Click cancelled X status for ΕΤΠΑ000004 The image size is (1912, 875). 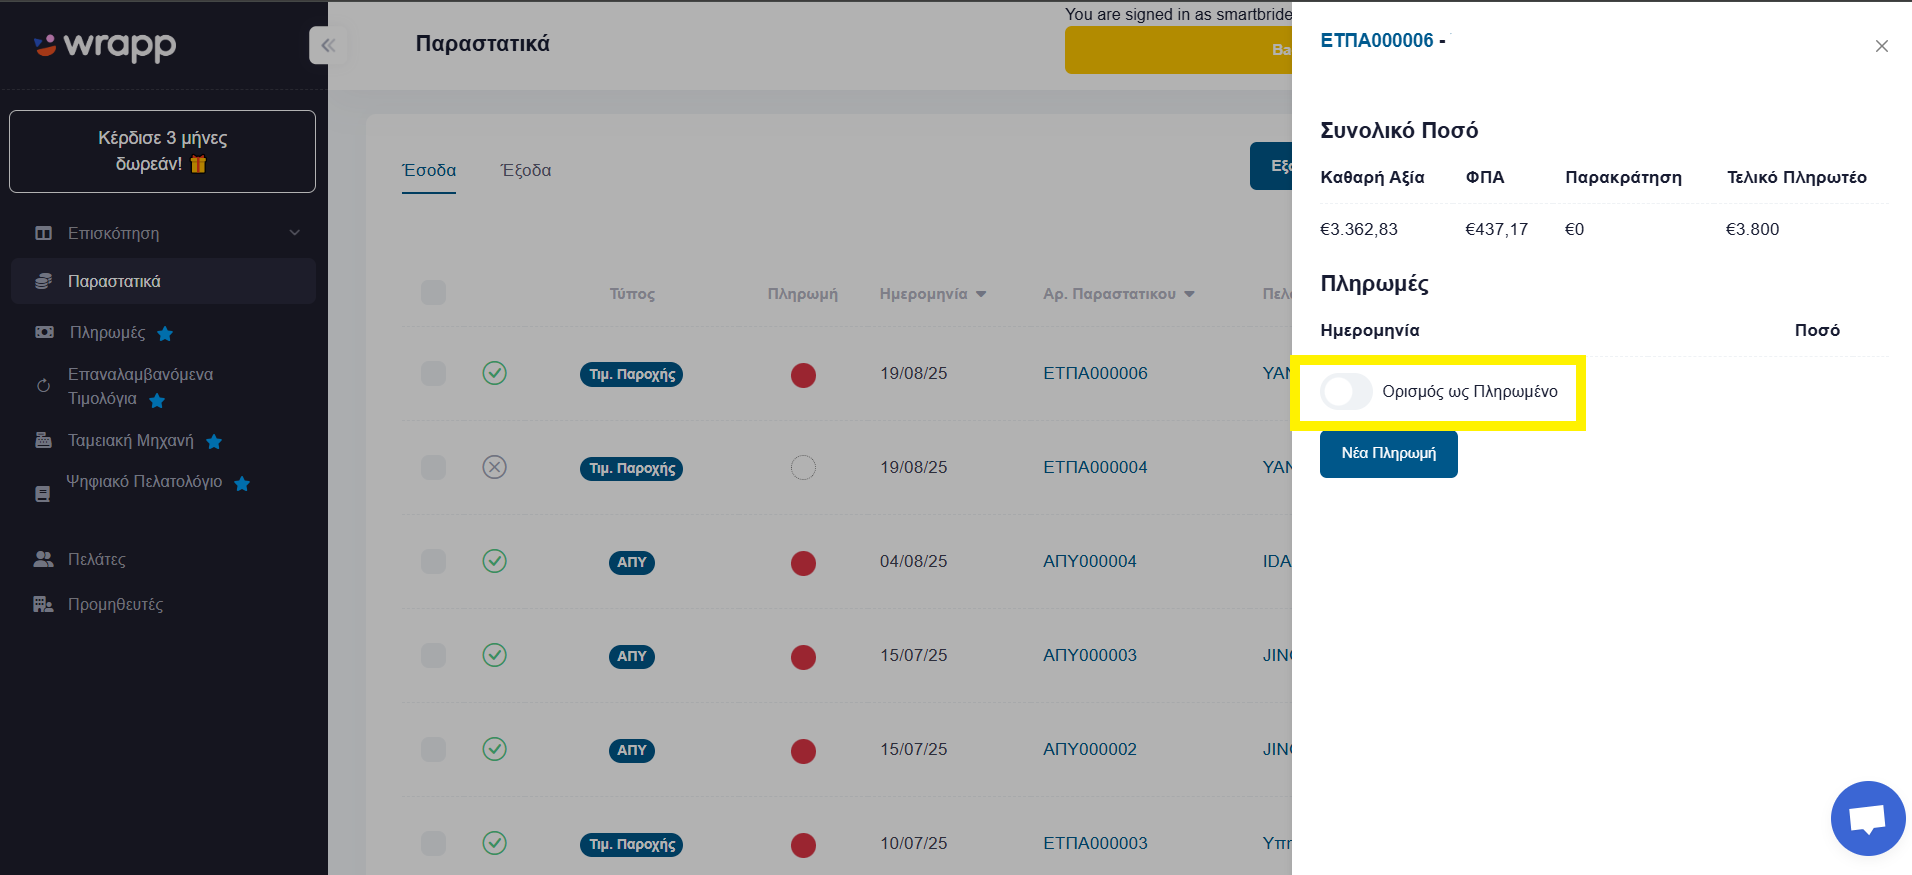point(495,467)
